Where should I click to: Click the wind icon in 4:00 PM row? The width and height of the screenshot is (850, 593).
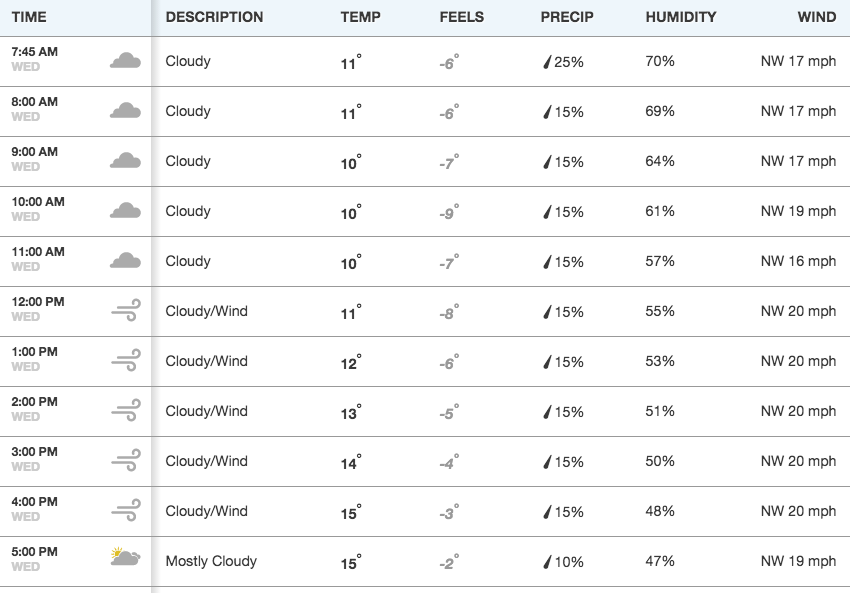(x=126, y=511)
